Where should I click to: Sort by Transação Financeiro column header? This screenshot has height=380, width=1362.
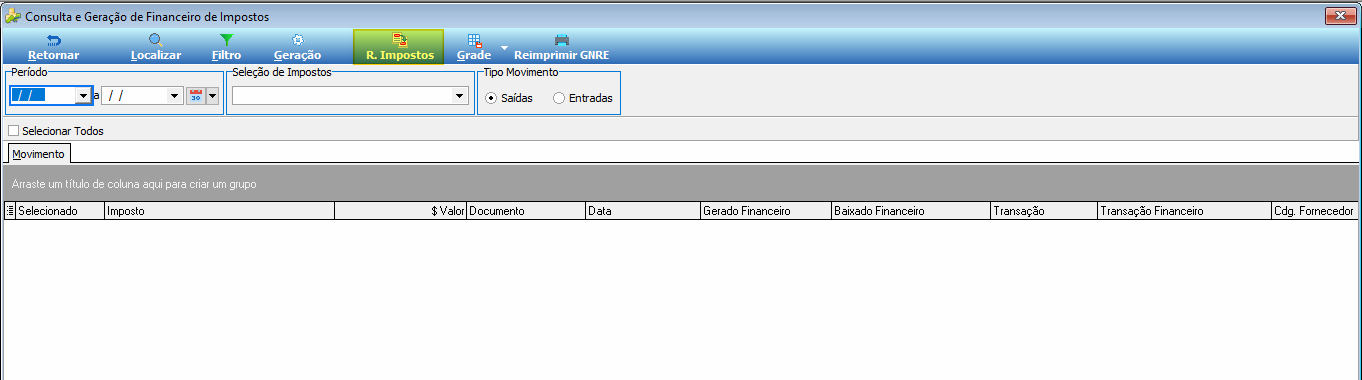coord(1183,211)
